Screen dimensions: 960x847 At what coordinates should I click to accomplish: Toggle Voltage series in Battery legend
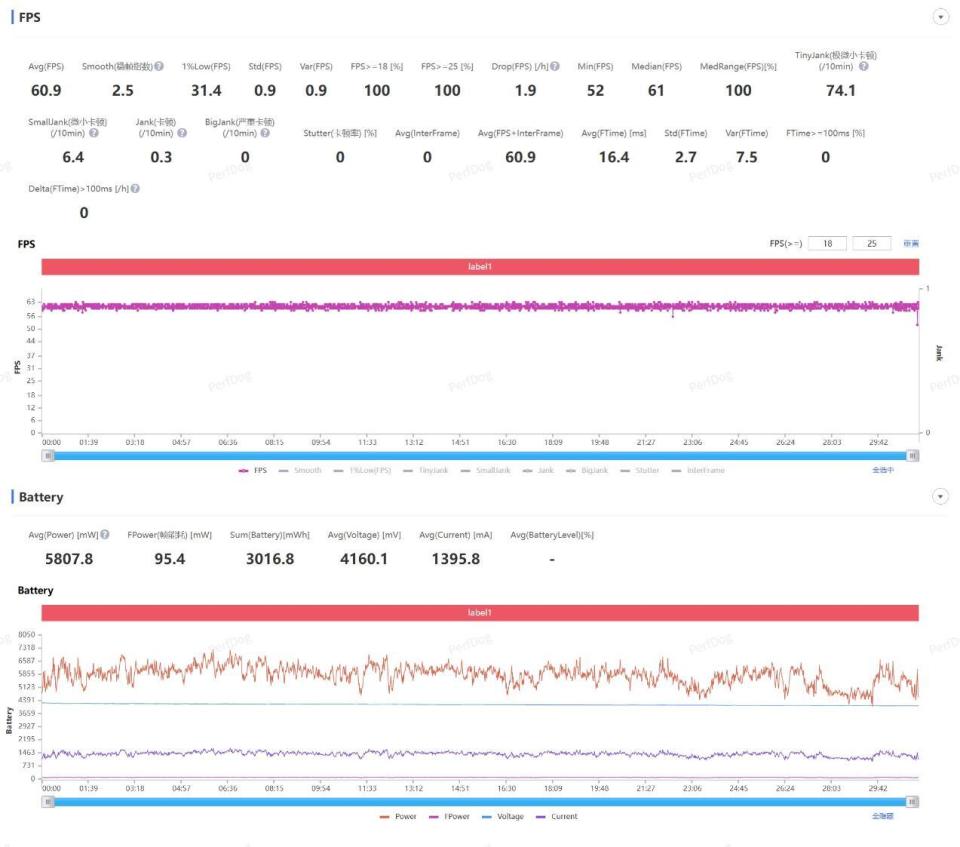502,817
